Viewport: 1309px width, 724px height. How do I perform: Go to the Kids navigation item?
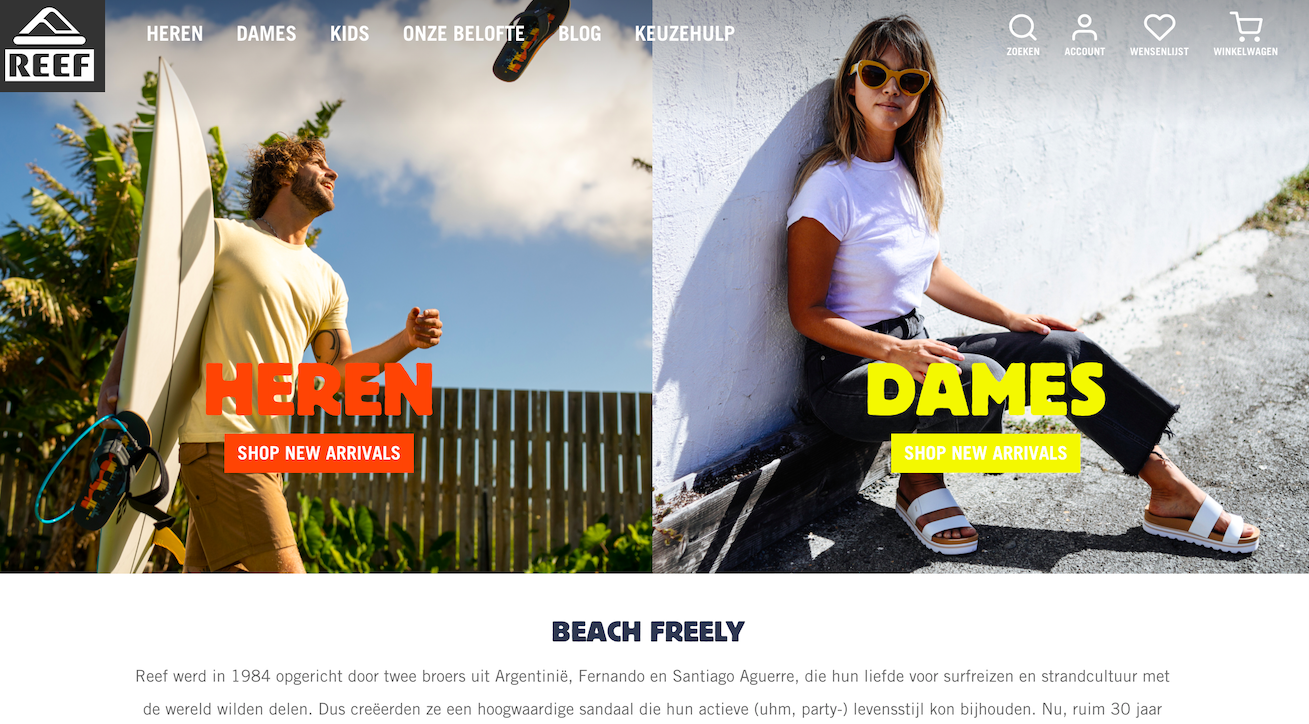click(350, 33)
